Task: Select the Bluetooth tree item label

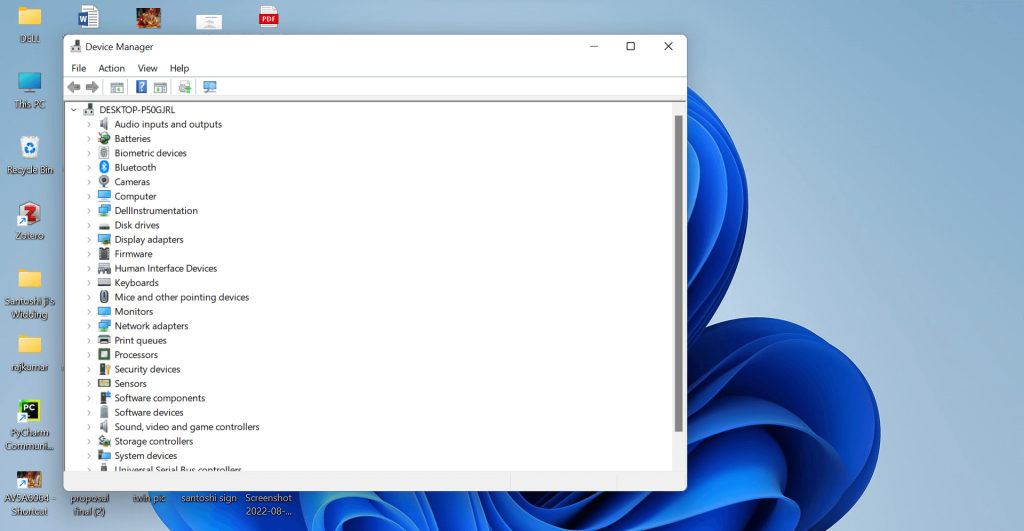Action: coord(135,167)
